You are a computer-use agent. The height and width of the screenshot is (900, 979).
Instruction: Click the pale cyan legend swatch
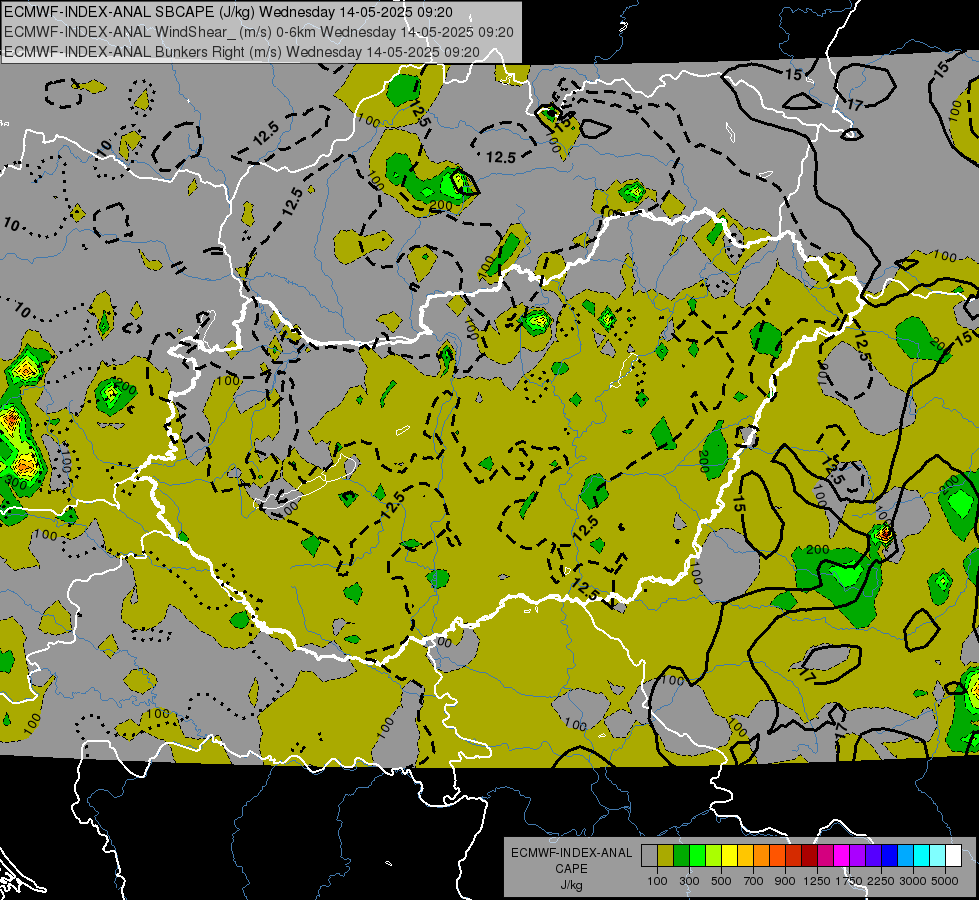coord(938,856)
